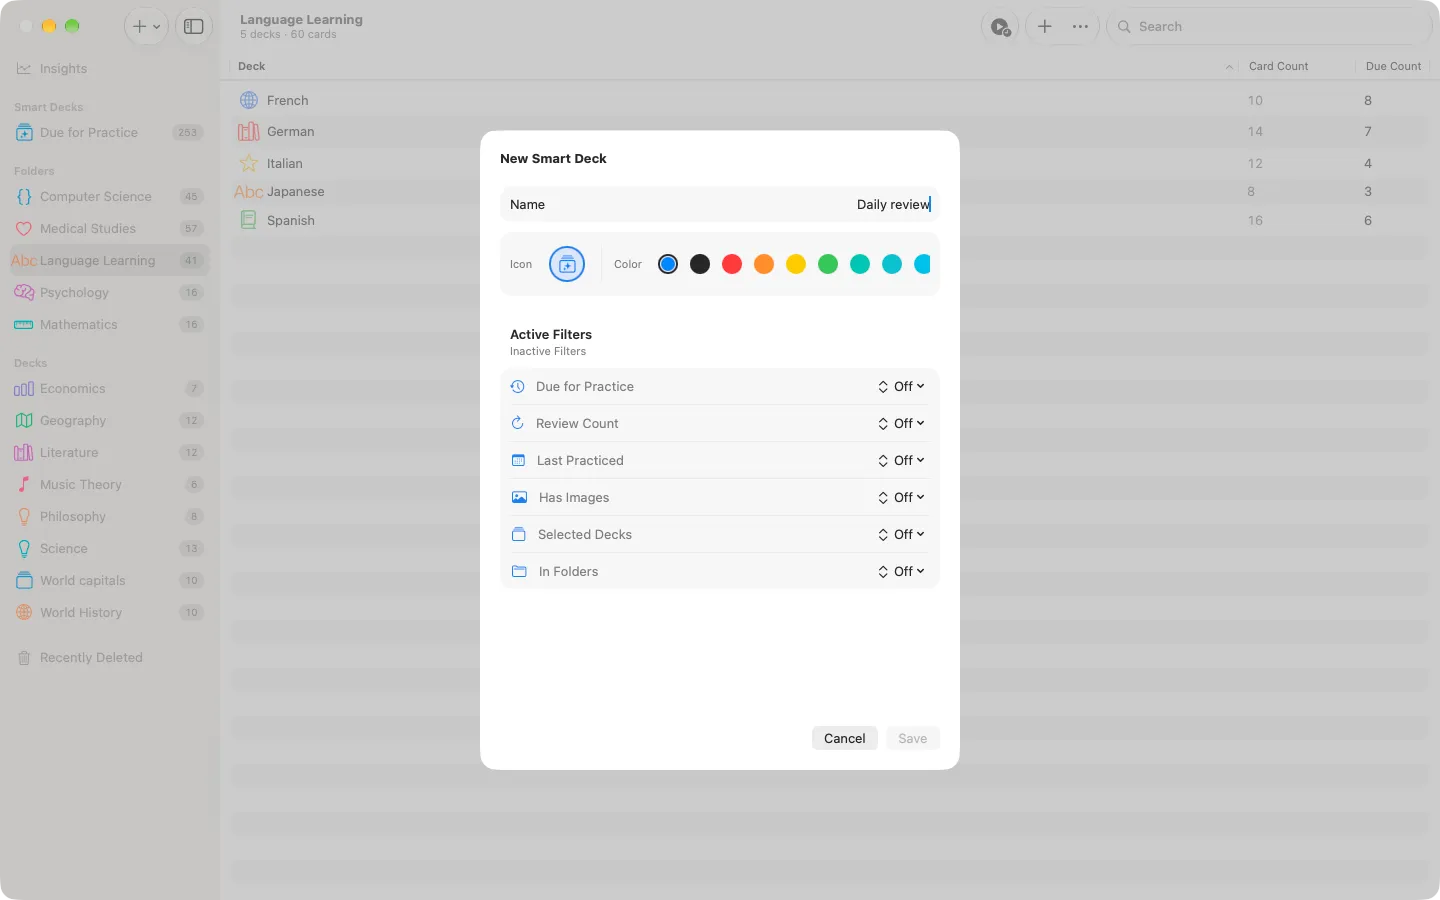Open the Last Practiced Off dropdown
The width and height of the screenshot is (1440, 900).
[x=901, y=461]
